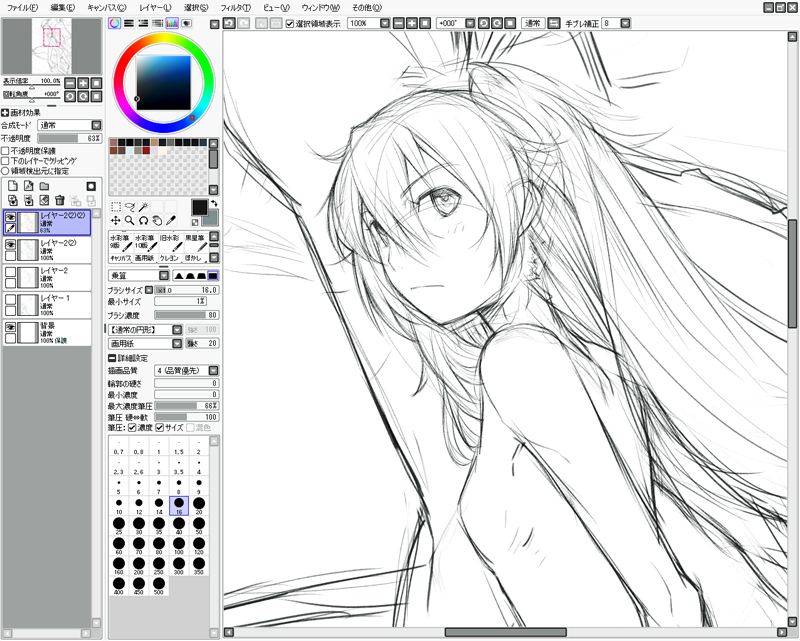Click the new layer icon

[x=12, y=186]
